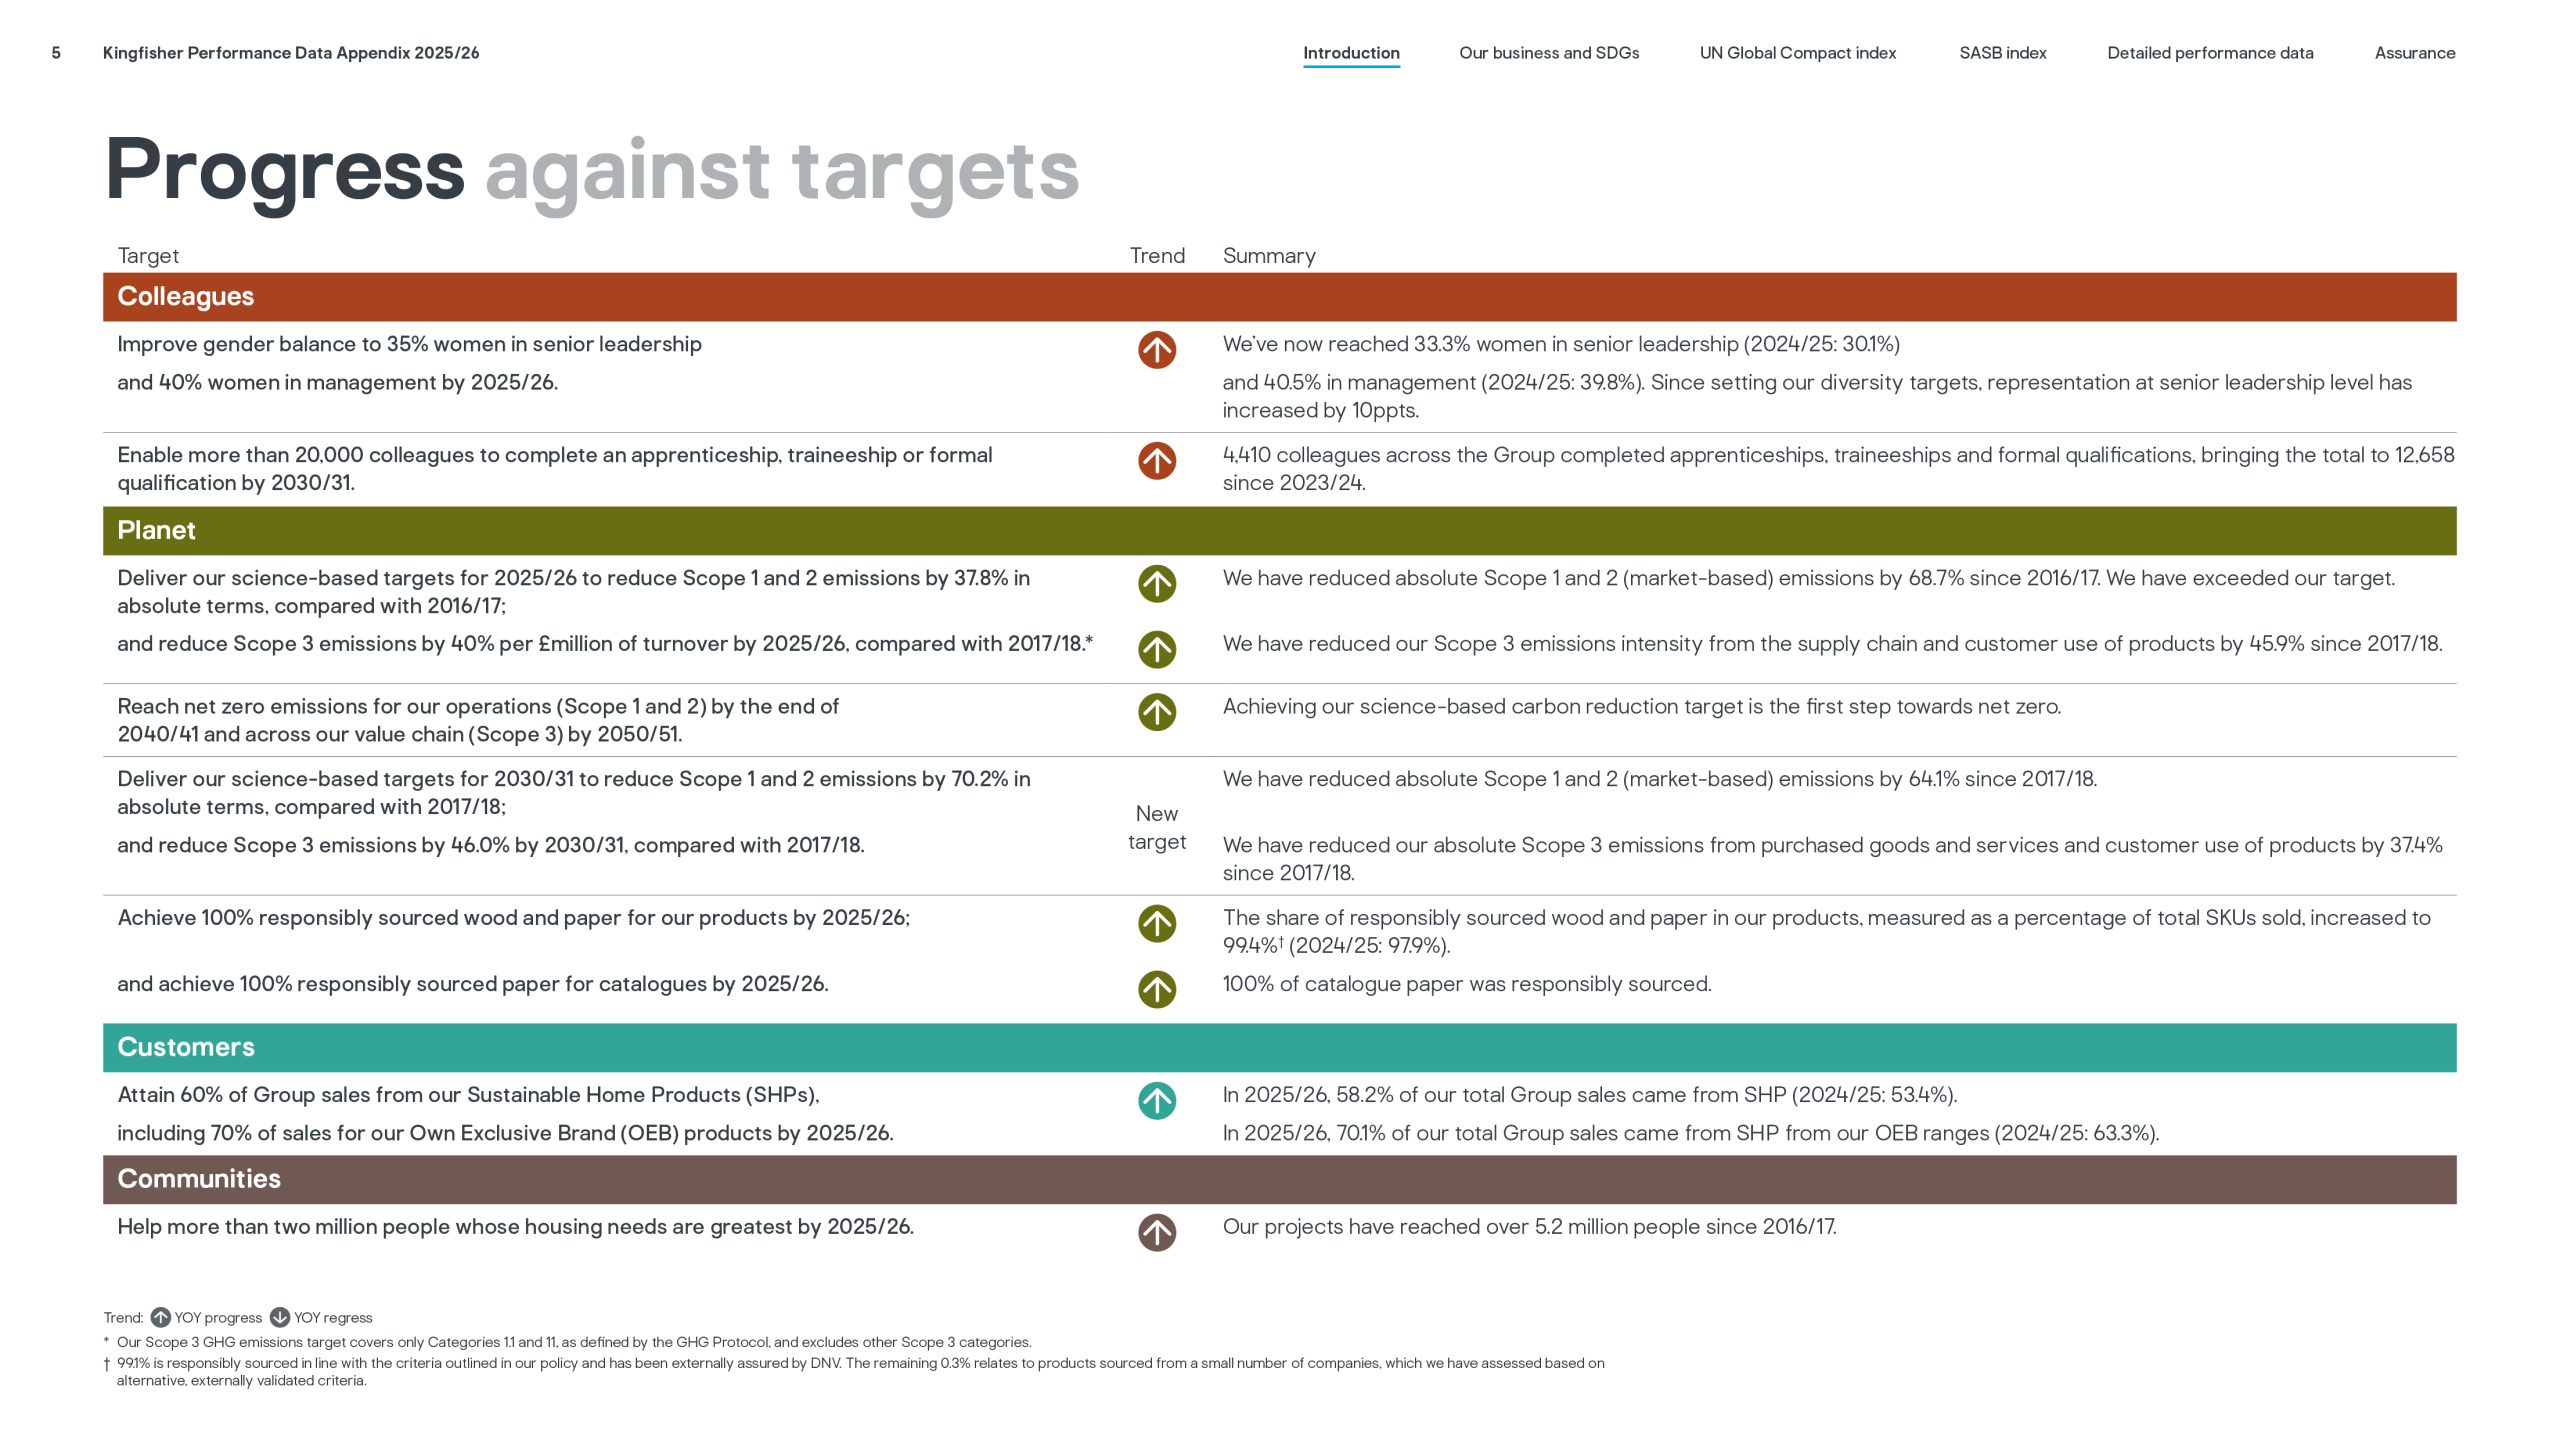This screenshot has height=1440, width=2560.
Task: Click the Planet section header bar
Action: coord(1280,531)
